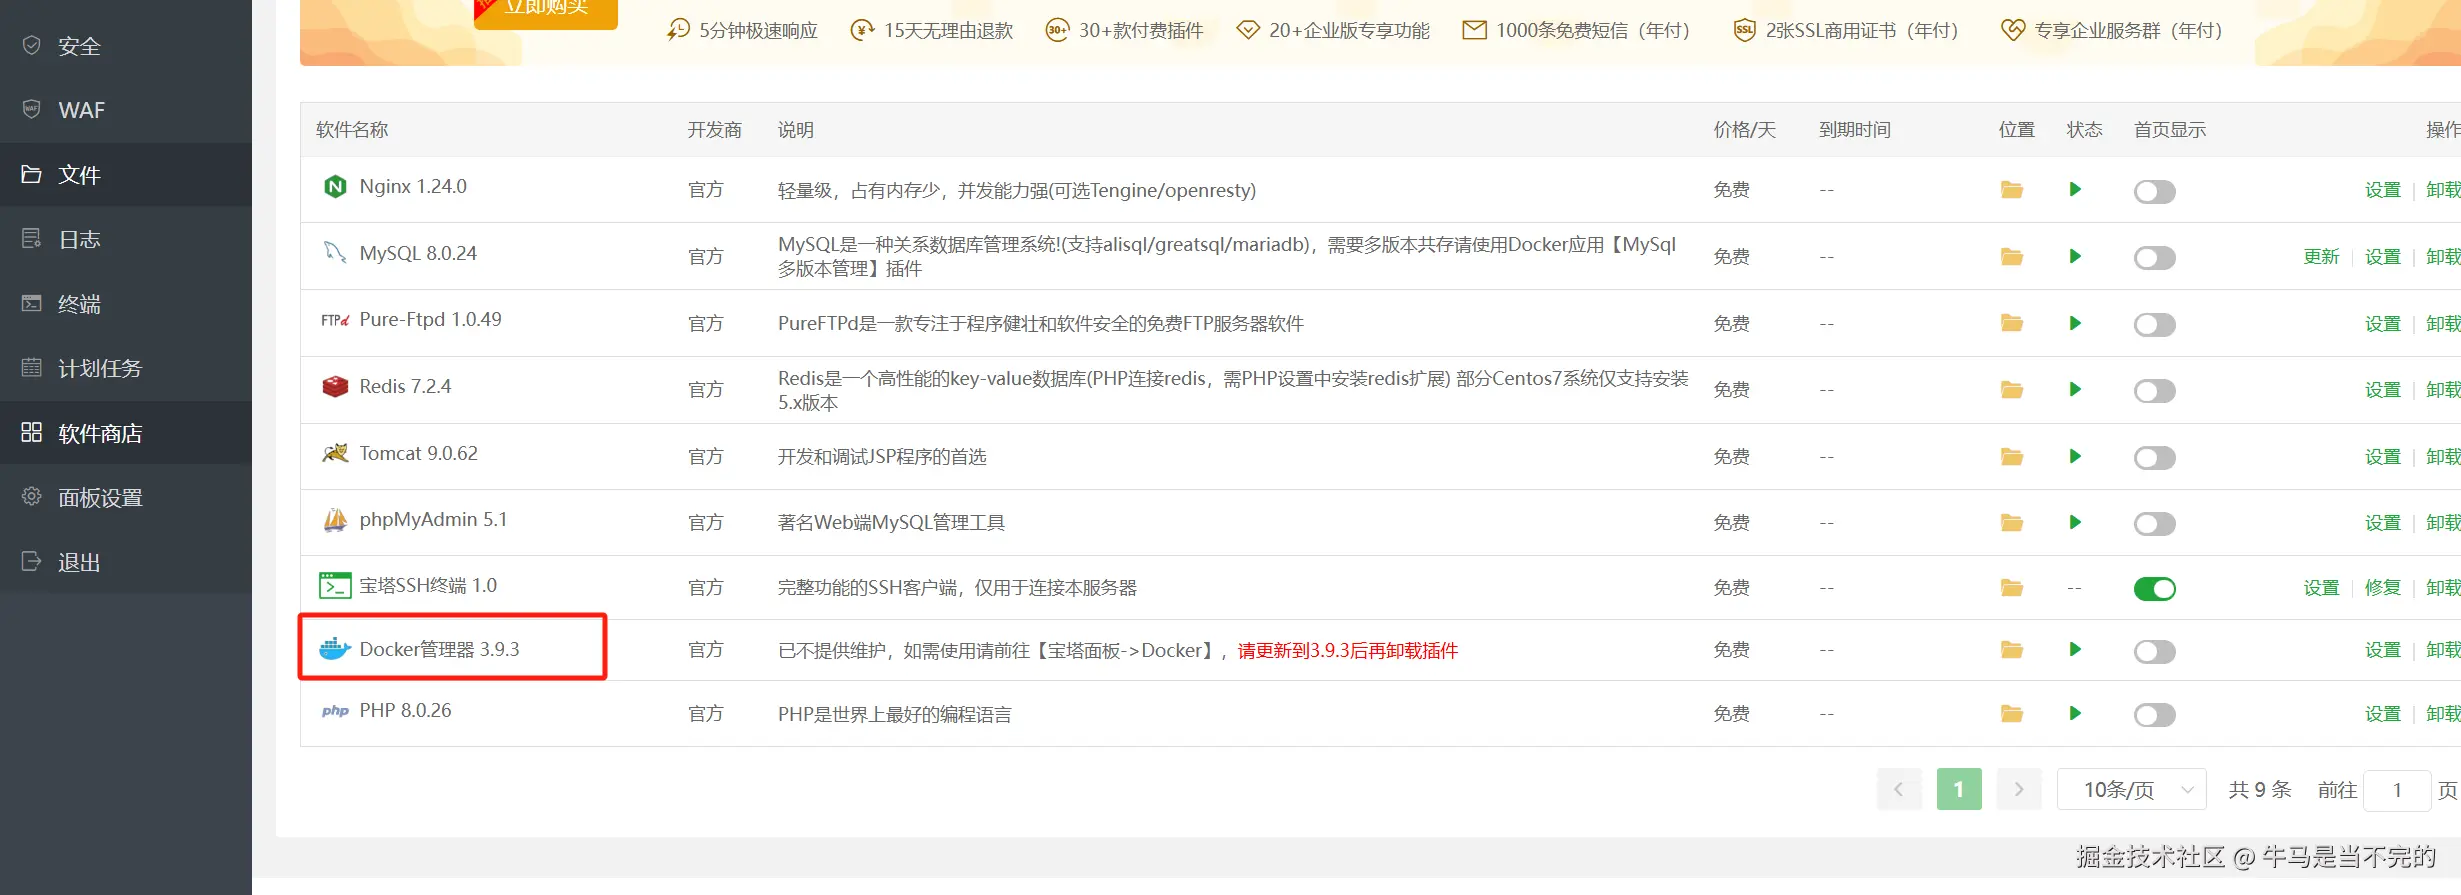Click the Nginx logo icon
This screenshot has height=895, width=2461.
(335, 187)
